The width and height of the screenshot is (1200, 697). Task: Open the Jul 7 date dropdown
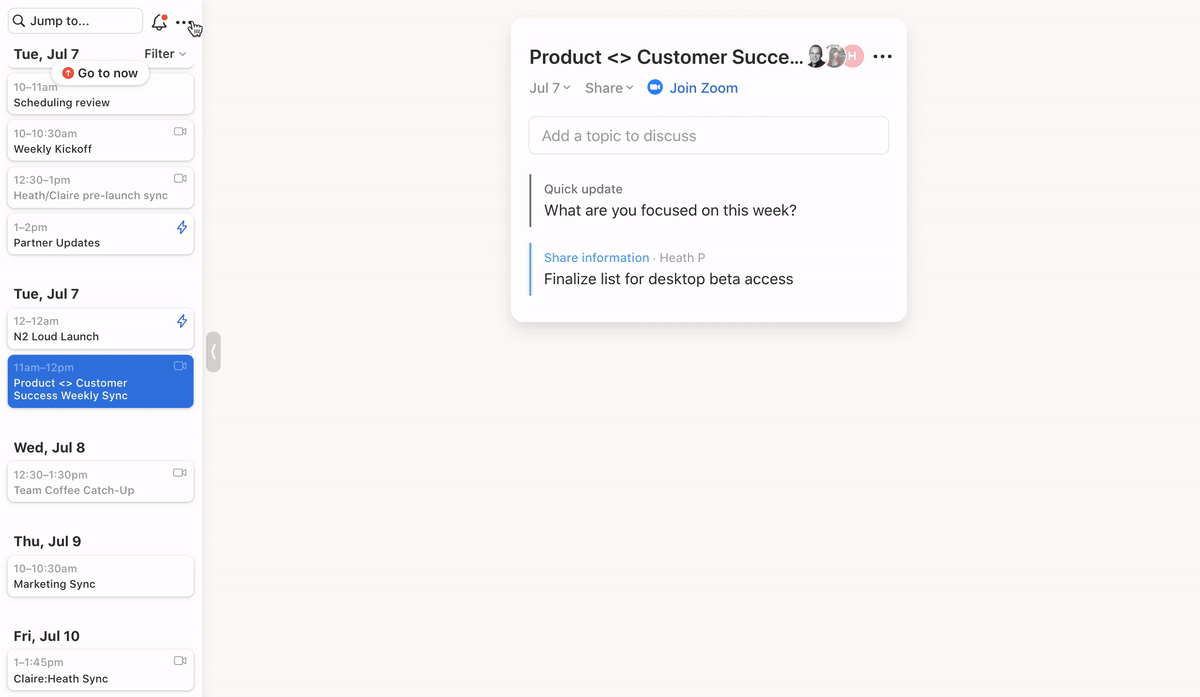click(x=550, y=88)
